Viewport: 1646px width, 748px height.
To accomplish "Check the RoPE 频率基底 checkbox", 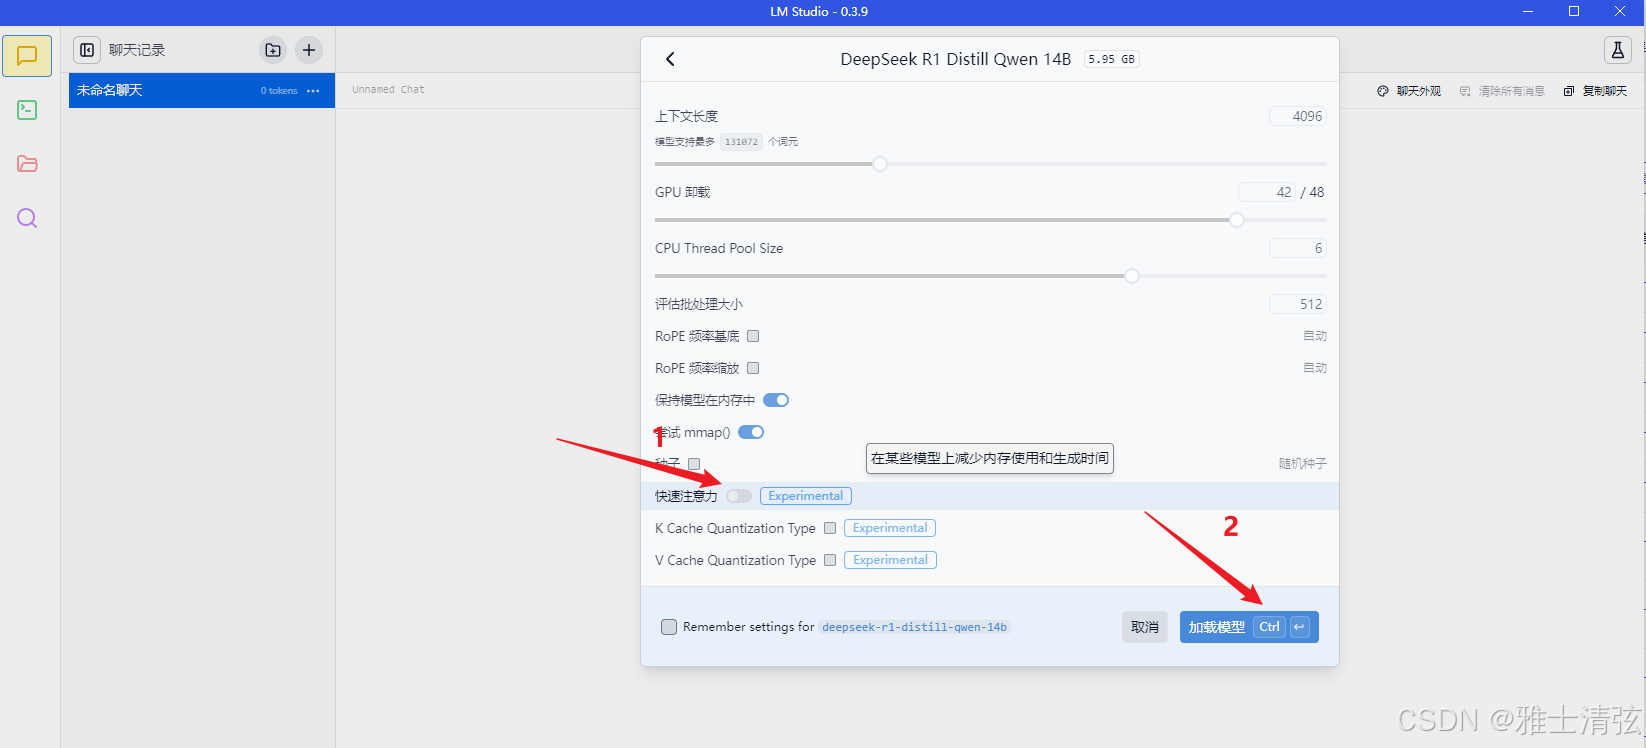I will click(x=753, y=336).
